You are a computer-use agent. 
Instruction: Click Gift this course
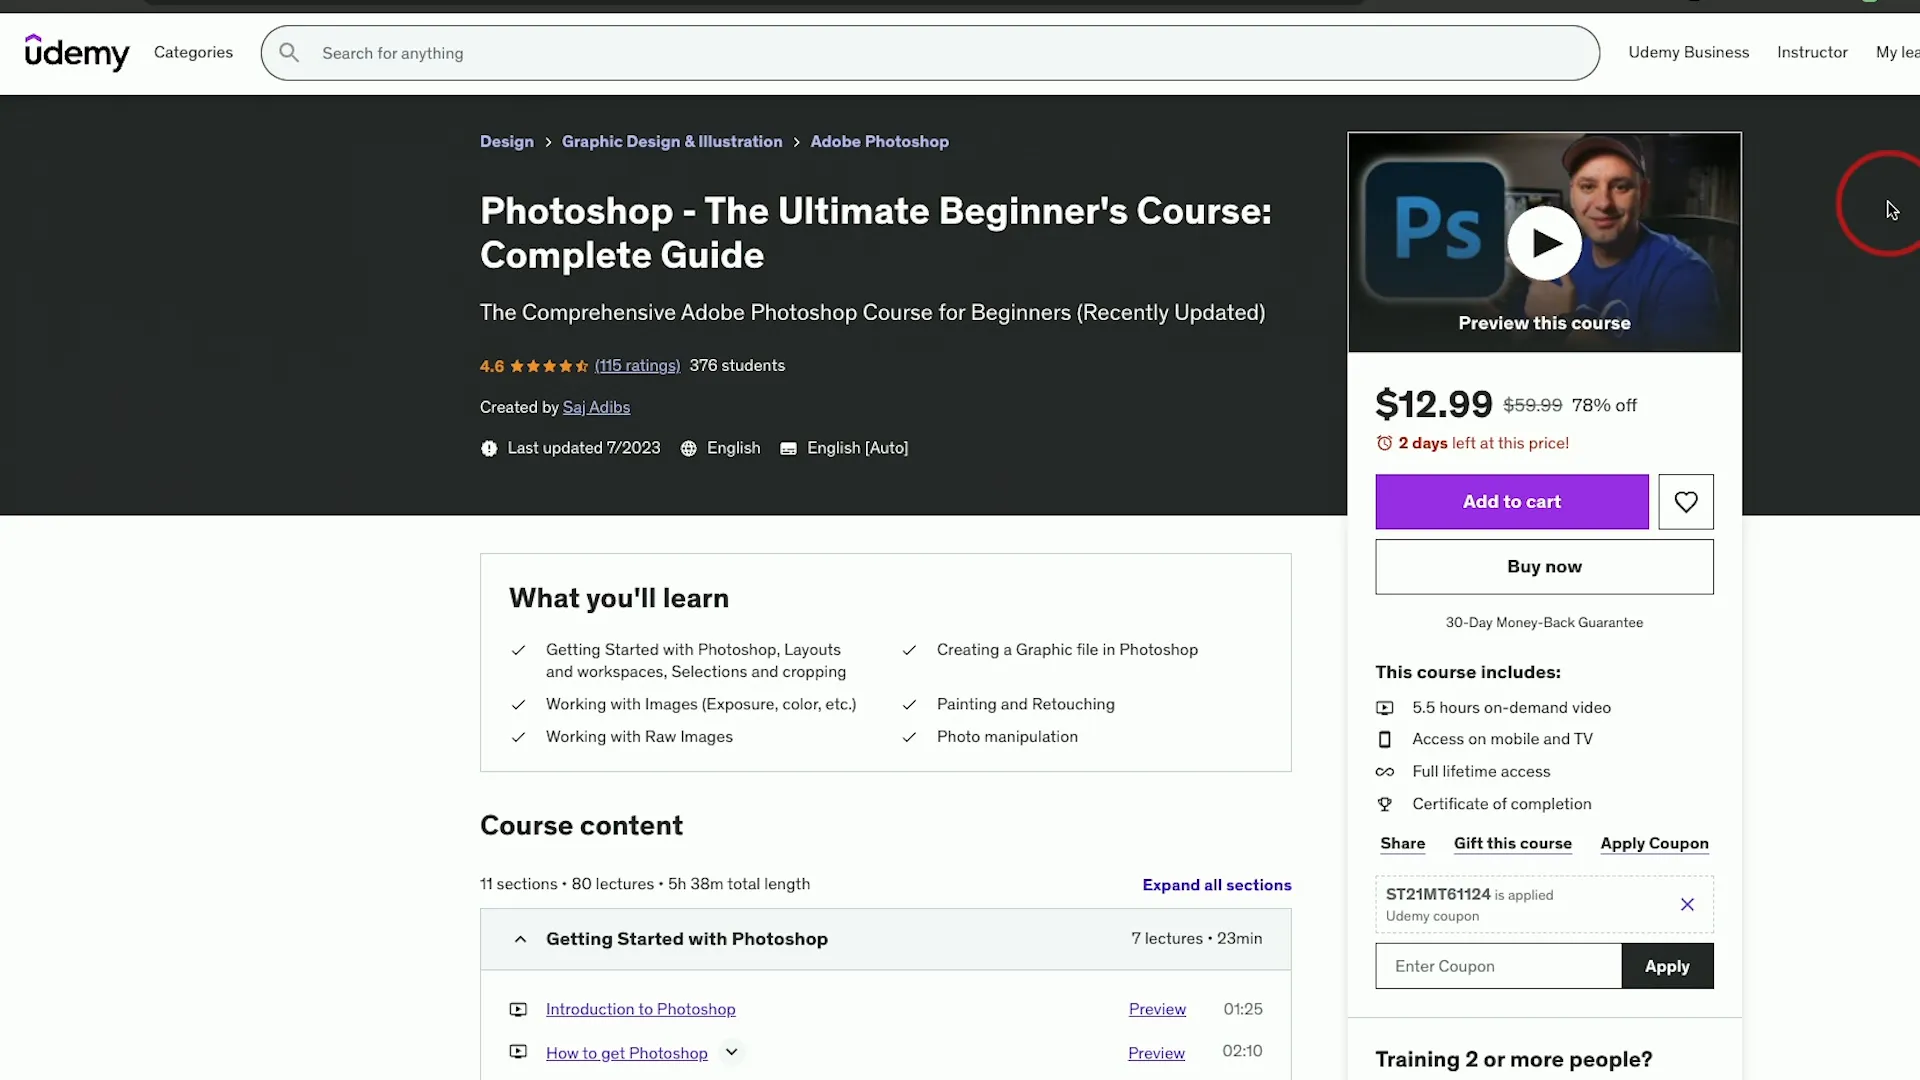click(1512, 844)
